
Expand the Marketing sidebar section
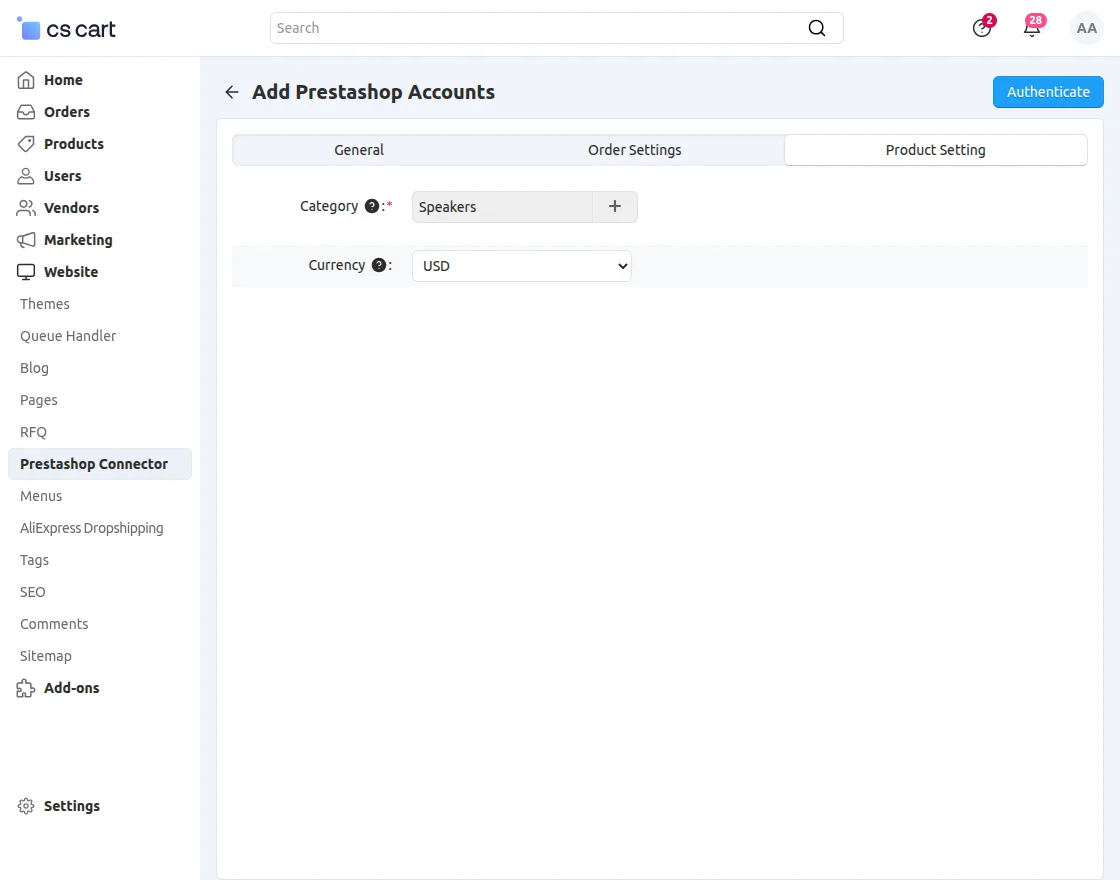(78, 240)
